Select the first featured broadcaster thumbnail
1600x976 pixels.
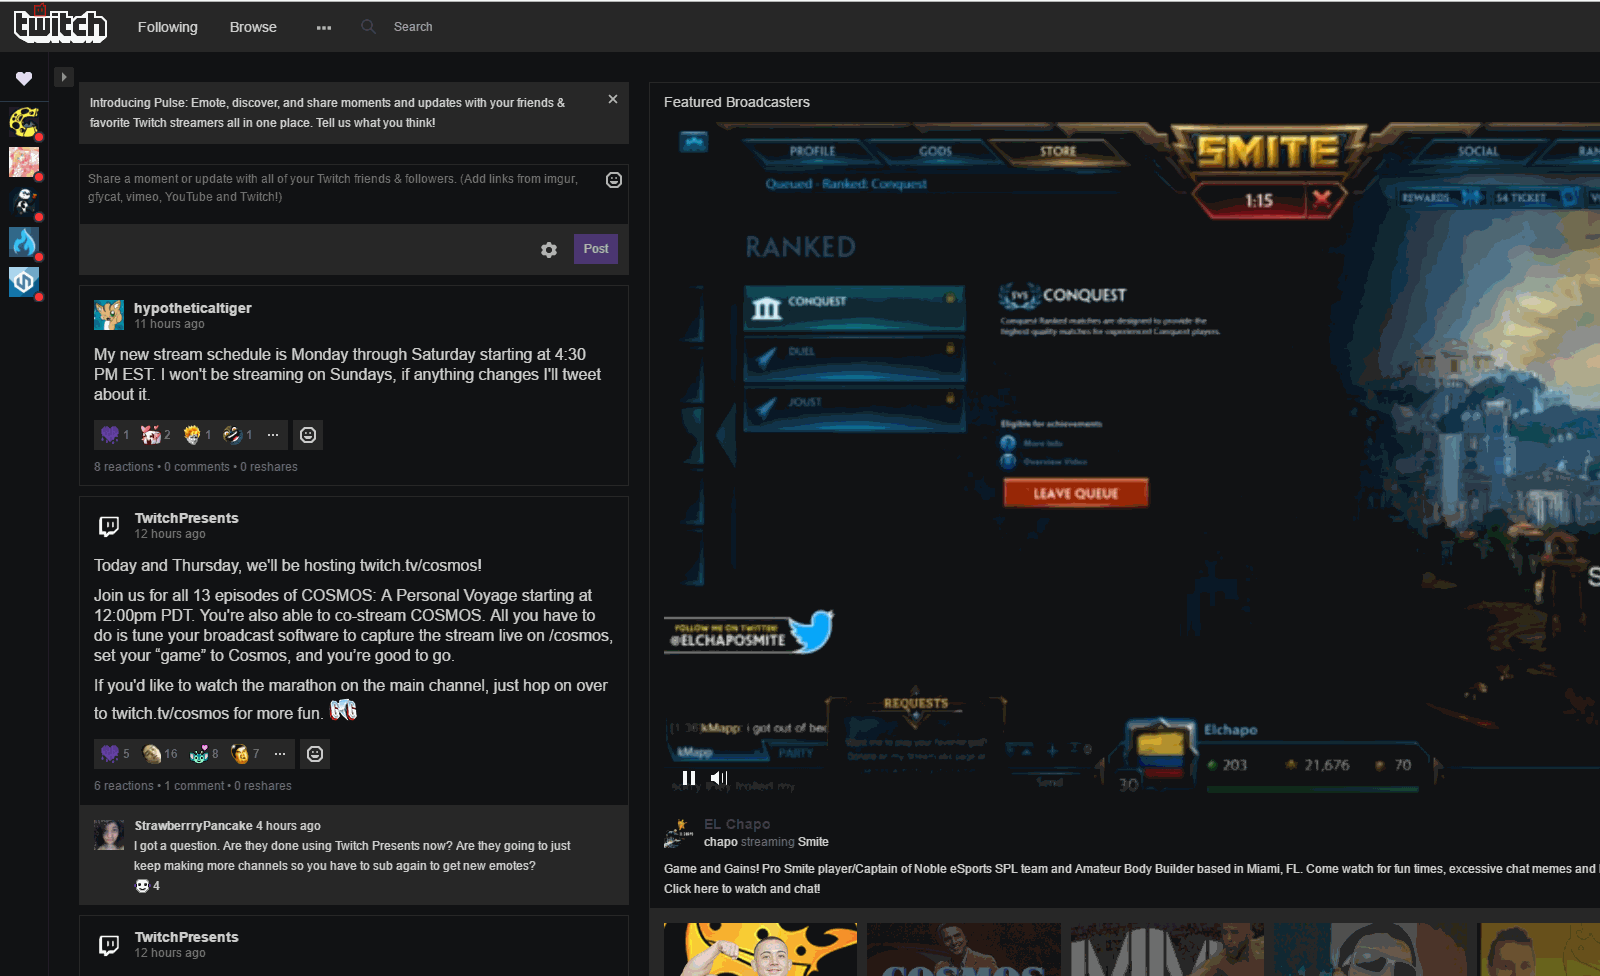[x=760, y=949]
